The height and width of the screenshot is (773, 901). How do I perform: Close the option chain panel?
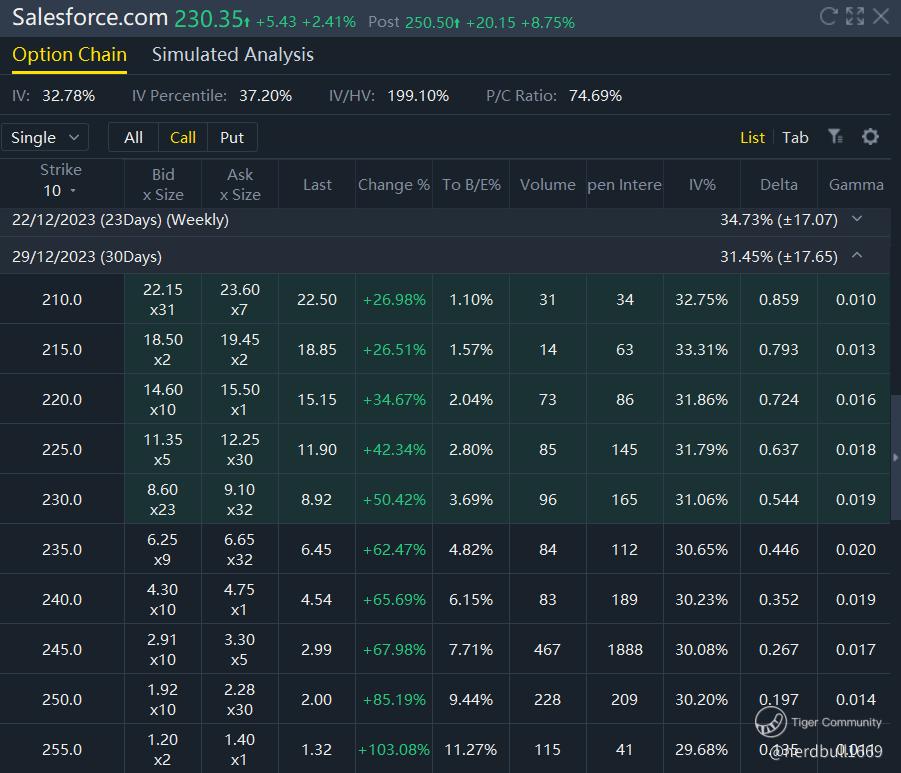881,16
